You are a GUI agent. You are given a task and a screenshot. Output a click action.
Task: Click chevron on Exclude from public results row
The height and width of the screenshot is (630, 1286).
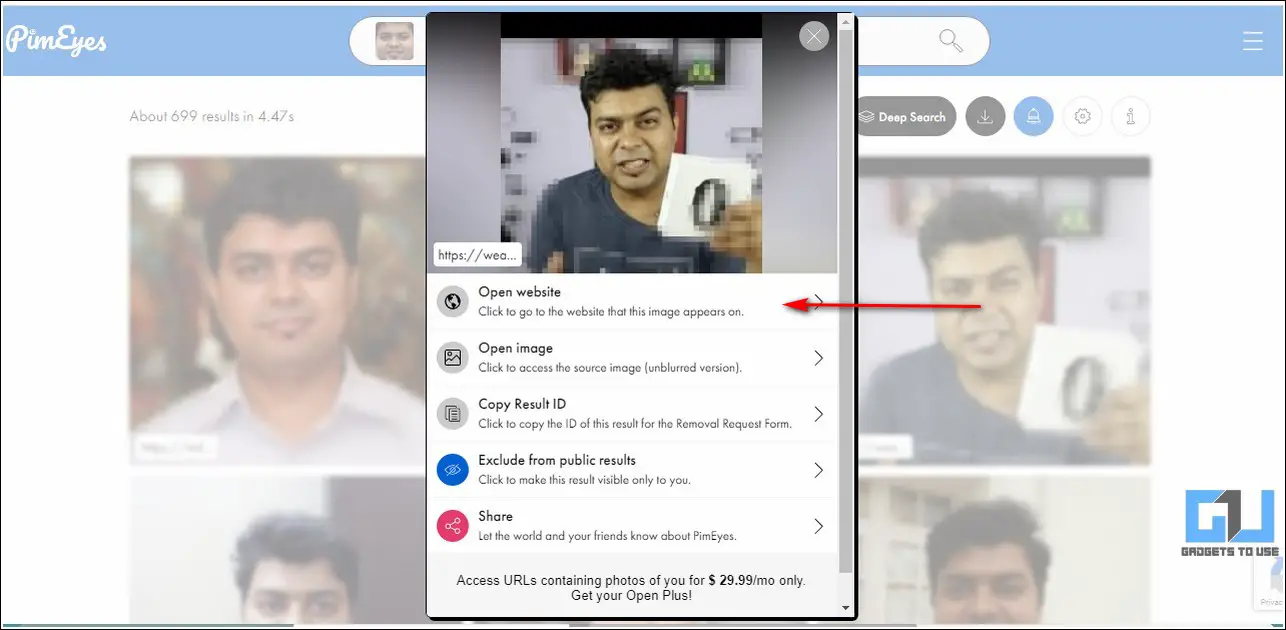click(818, 470)
